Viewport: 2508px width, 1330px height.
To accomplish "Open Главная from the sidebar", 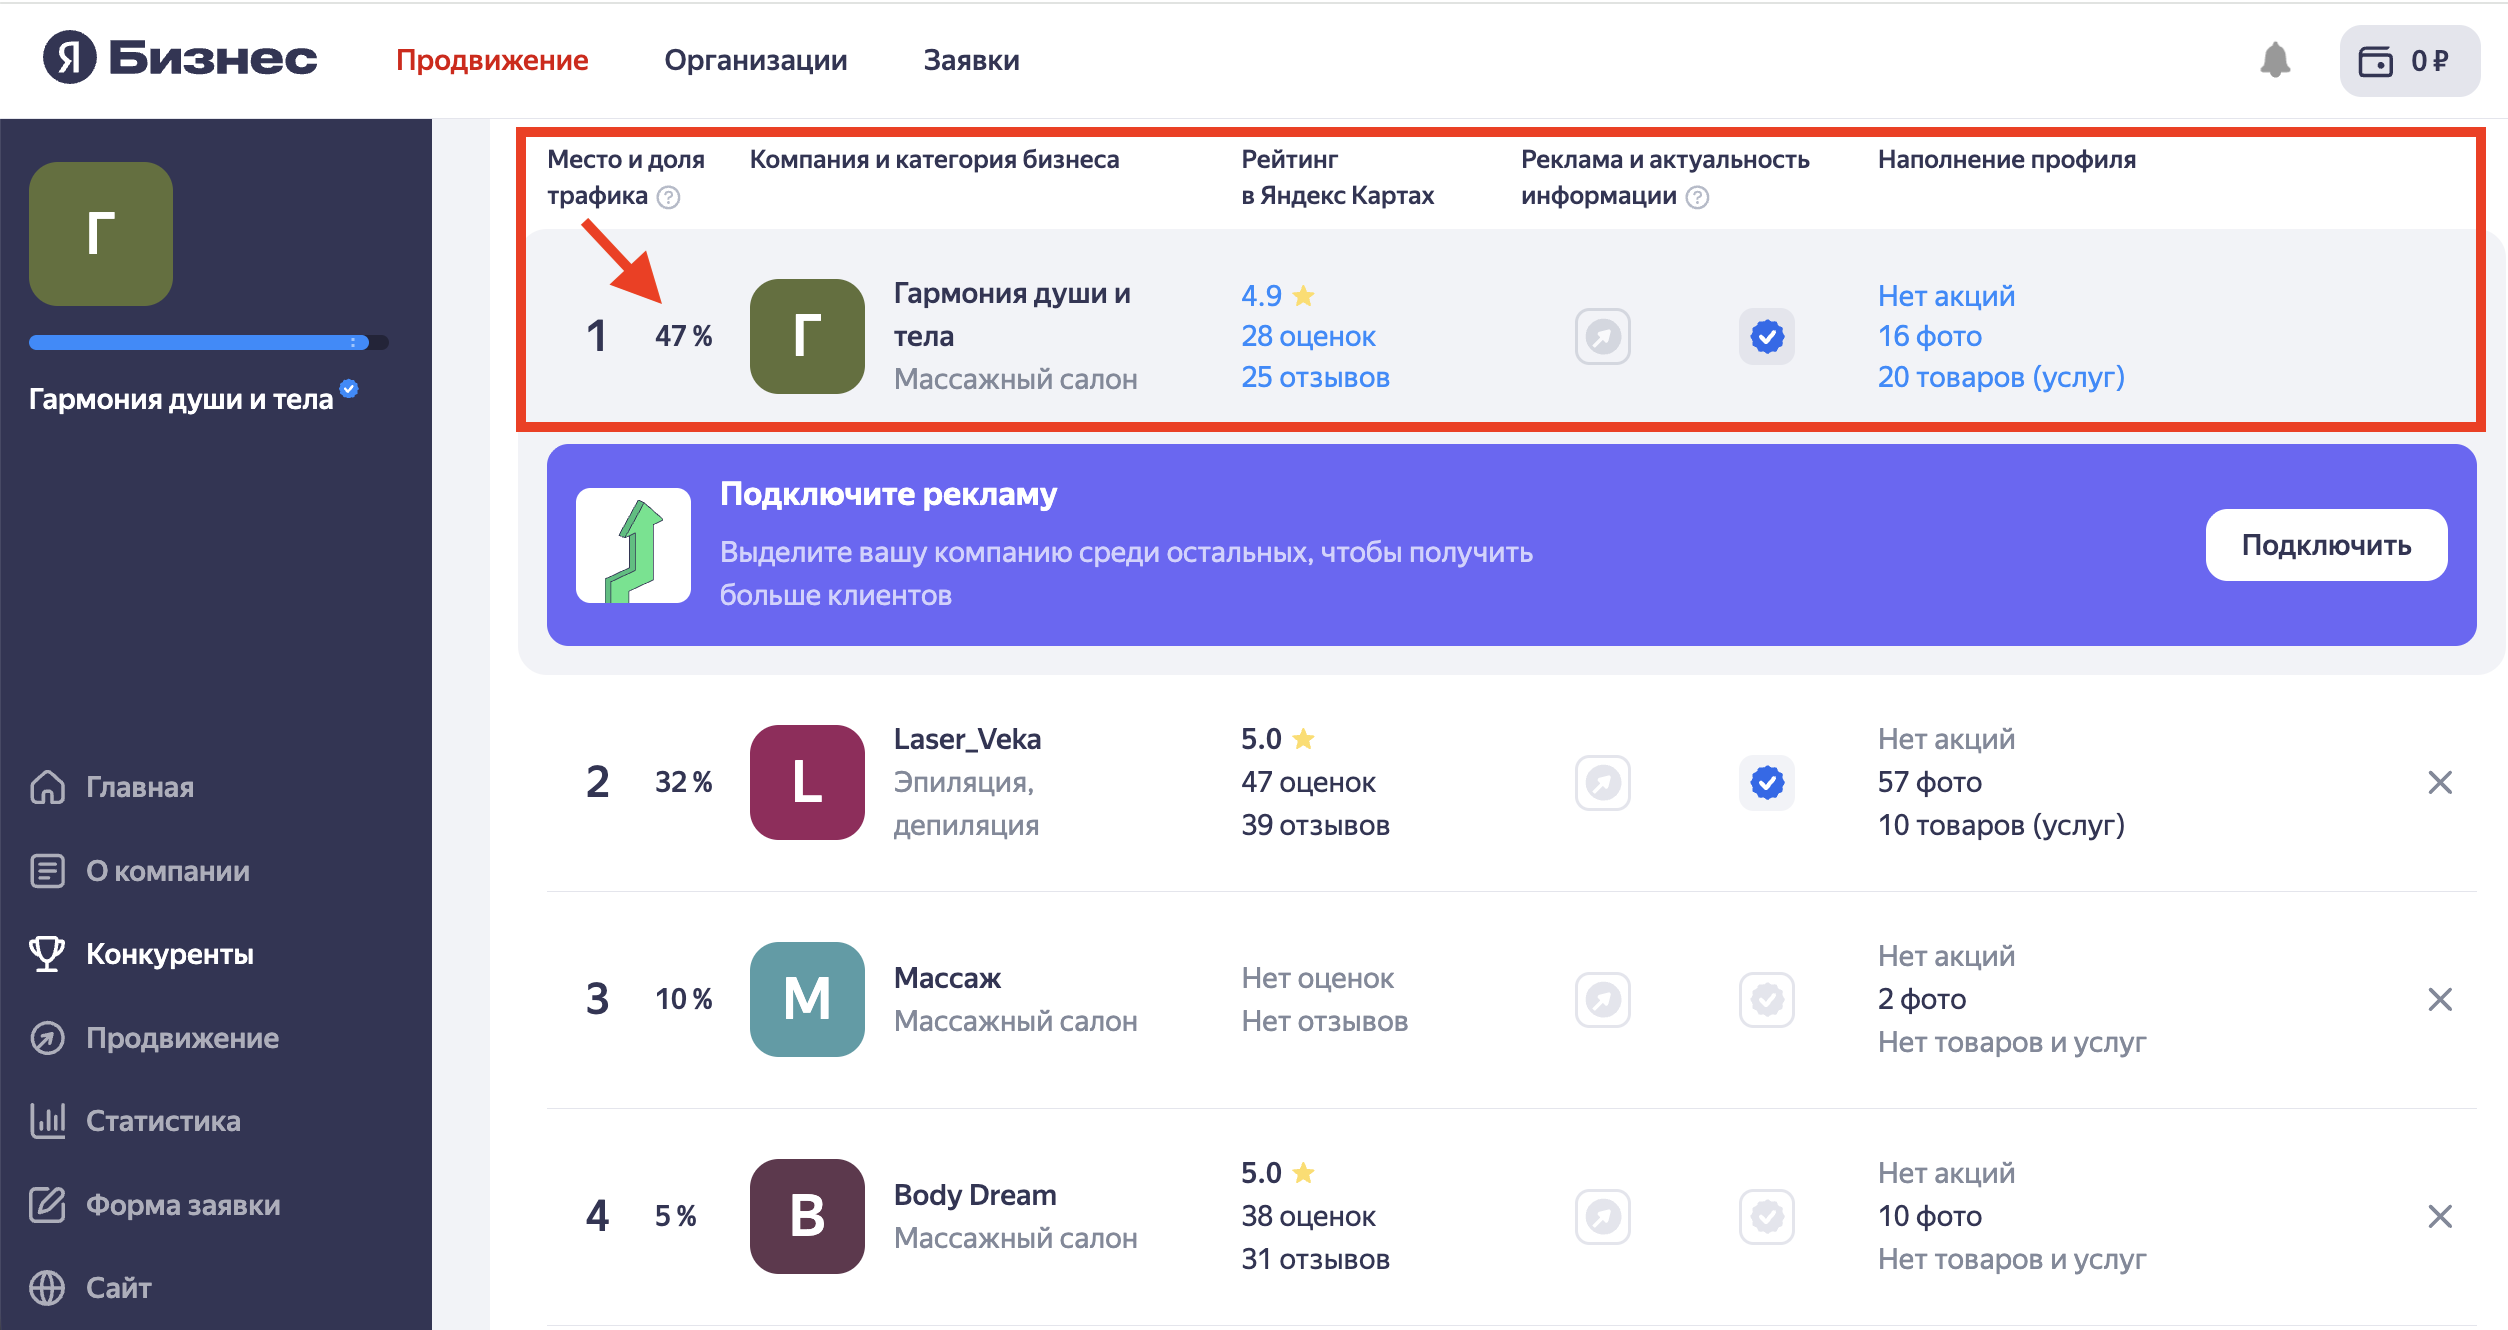I will 139,787.
